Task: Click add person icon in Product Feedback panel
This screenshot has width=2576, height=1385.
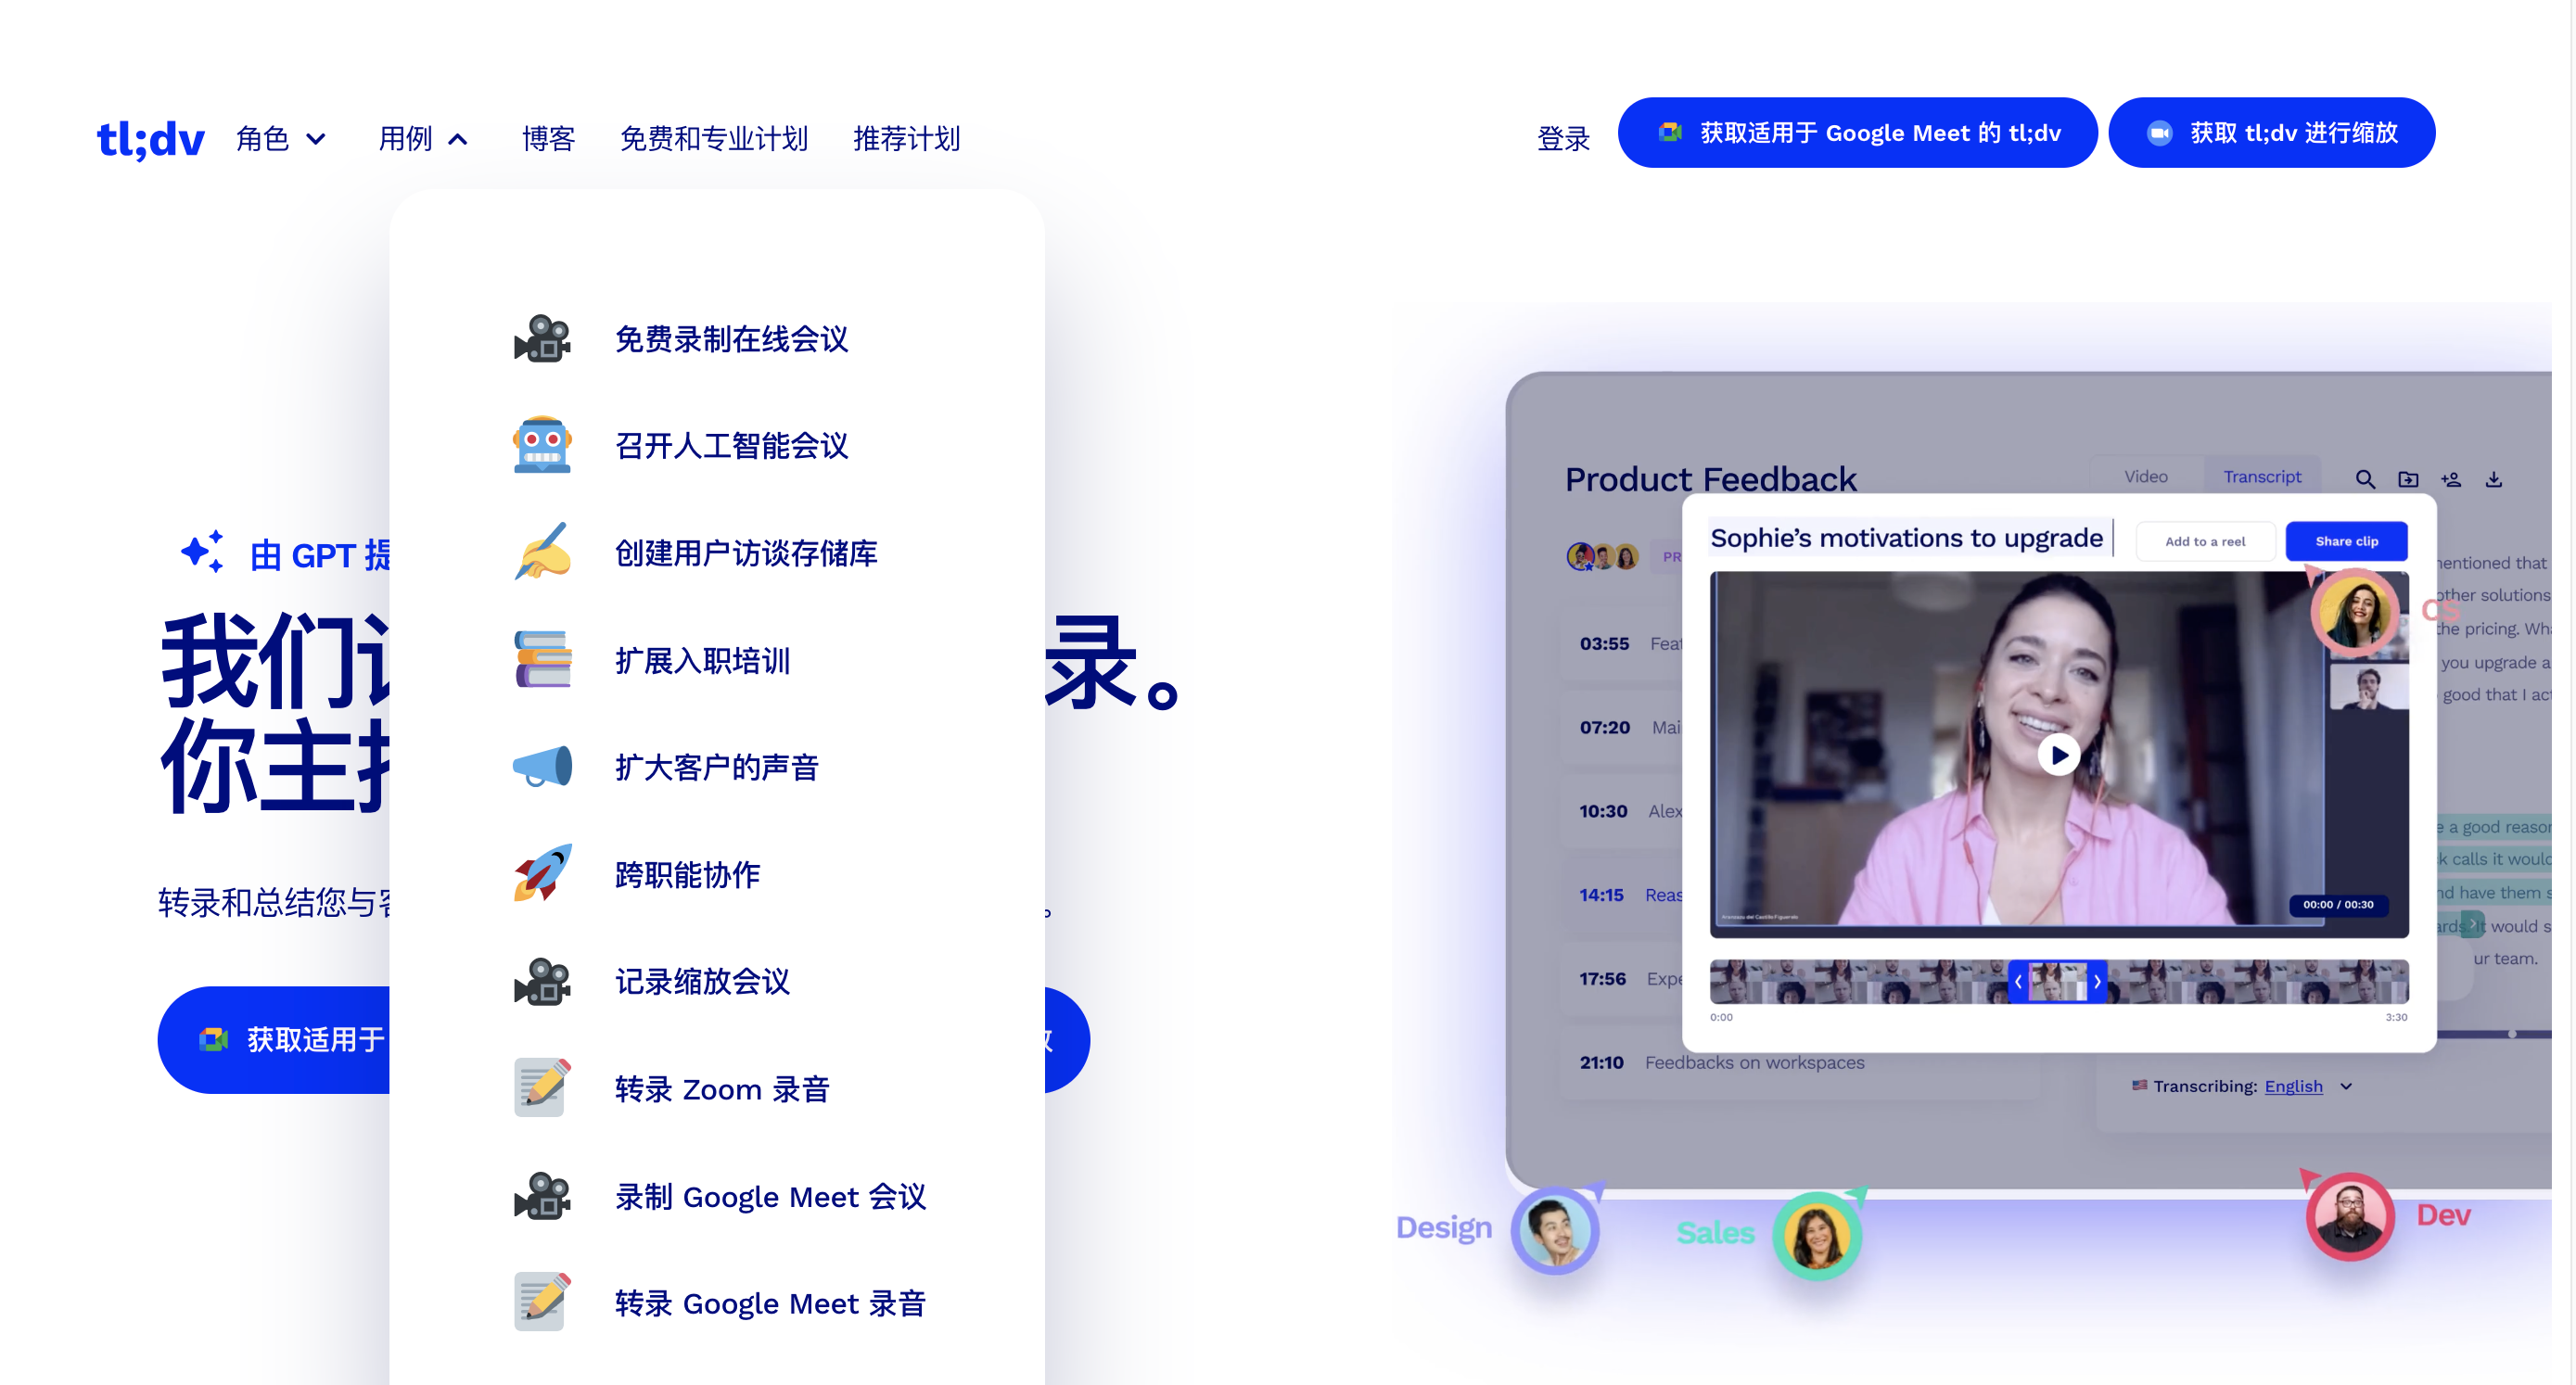Action: 2451,479
